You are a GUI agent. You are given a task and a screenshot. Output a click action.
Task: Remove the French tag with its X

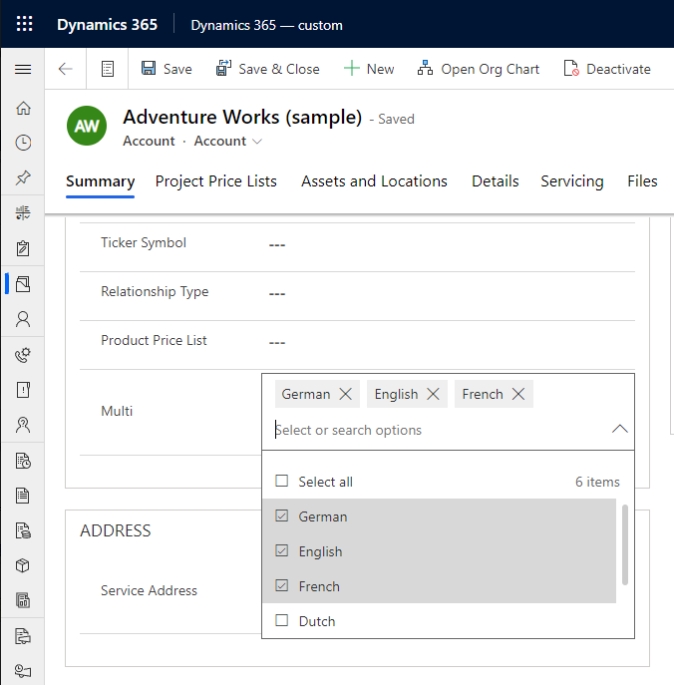coord(518,394)
